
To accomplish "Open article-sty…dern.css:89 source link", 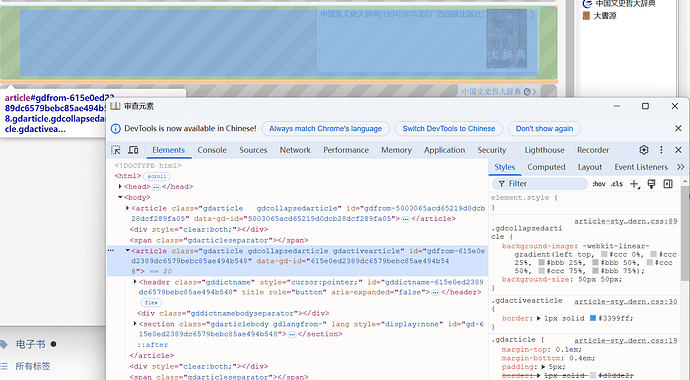I will 625,221.
